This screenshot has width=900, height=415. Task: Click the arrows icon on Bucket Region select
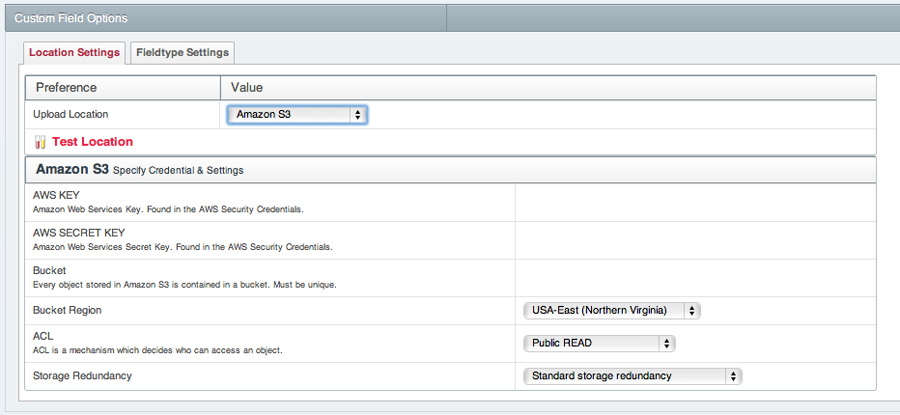click(x=692, y=311)
